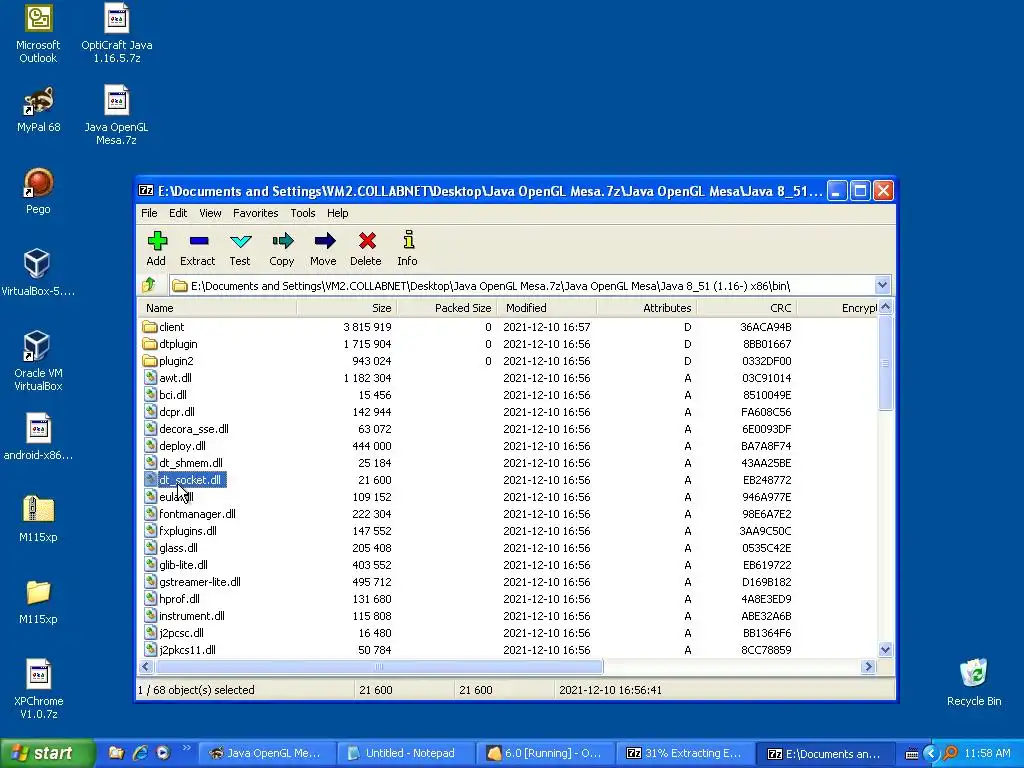The height and width of the screenshot is (768, 1024).
Task: Expand hidden quick launch chevron
Action: (186, 748)
